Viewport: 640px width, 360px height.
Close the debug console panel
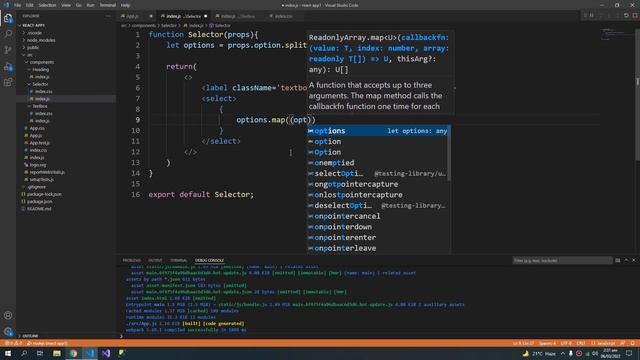[x=633, y=260]
